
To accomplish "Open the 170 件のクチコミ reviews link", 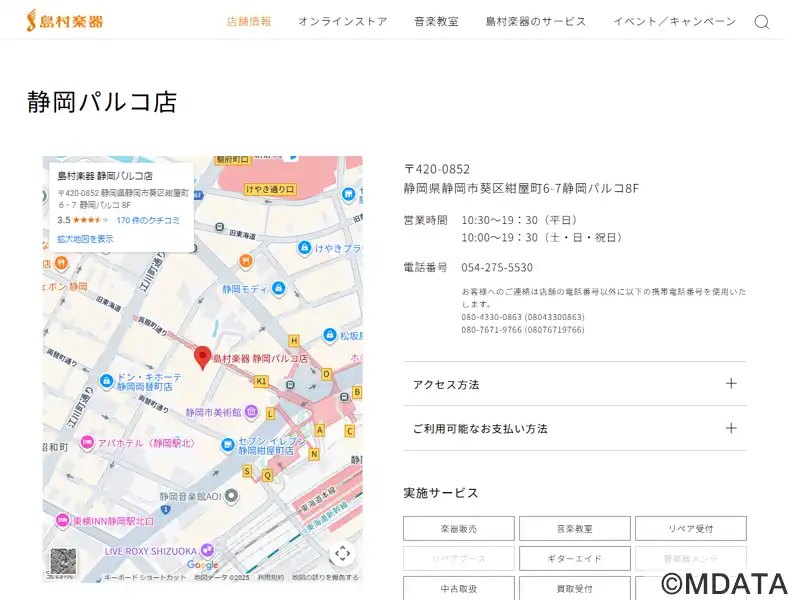I will [x=148, y=220].
